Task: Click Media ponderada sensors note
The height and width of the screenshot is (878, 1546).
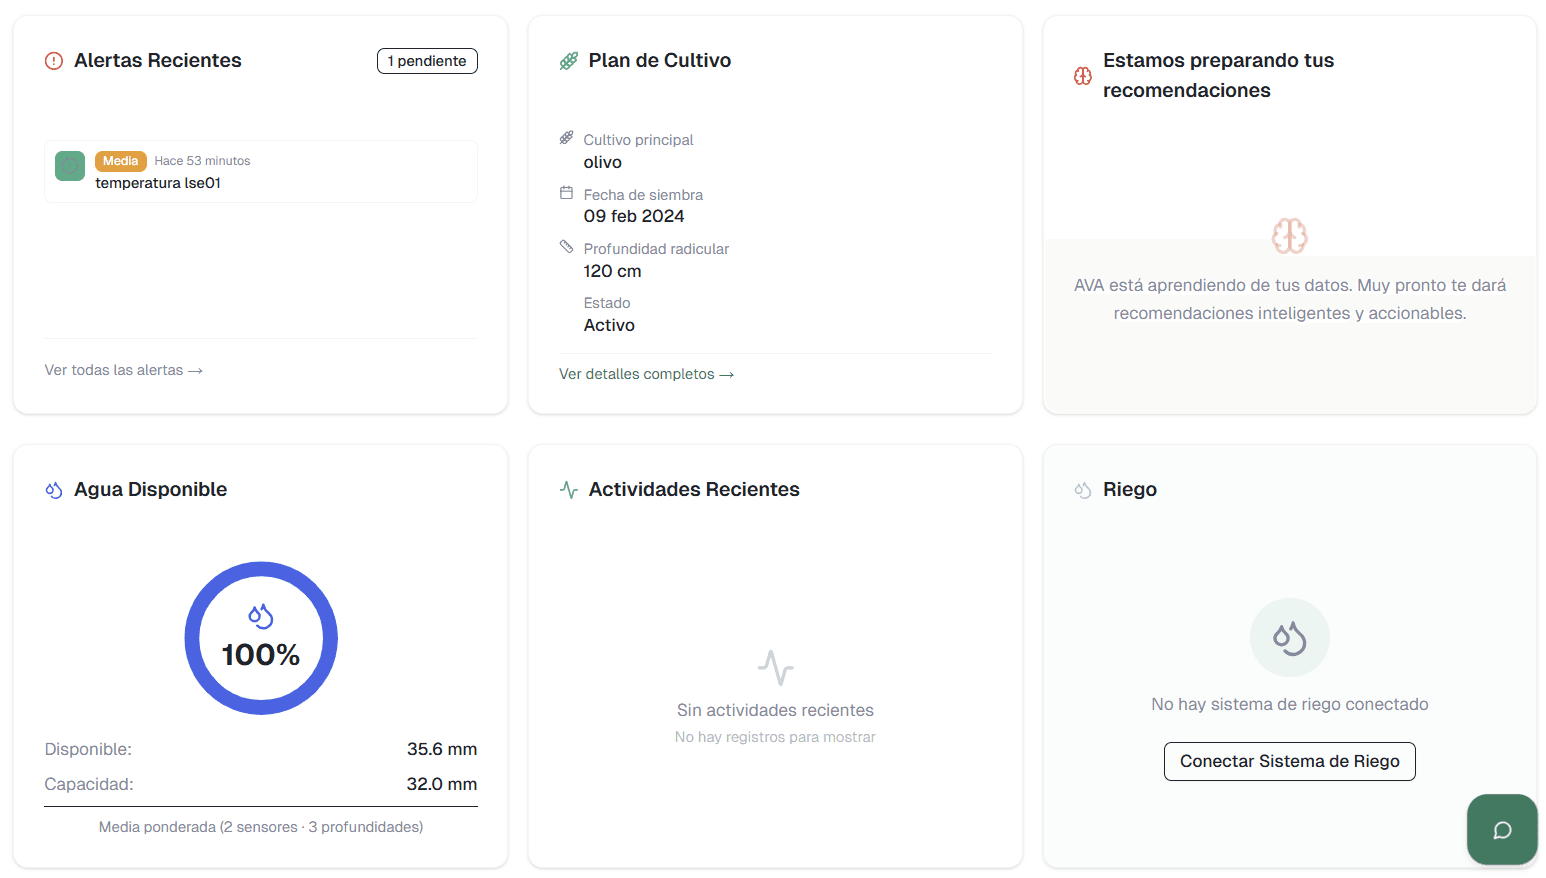Action: point(261,827)
